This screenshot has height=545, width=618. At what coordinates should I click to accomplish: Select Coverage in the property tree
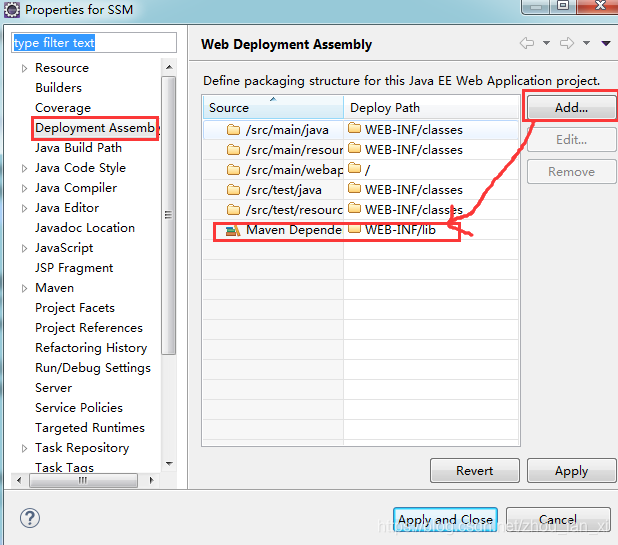pos(63,108)
